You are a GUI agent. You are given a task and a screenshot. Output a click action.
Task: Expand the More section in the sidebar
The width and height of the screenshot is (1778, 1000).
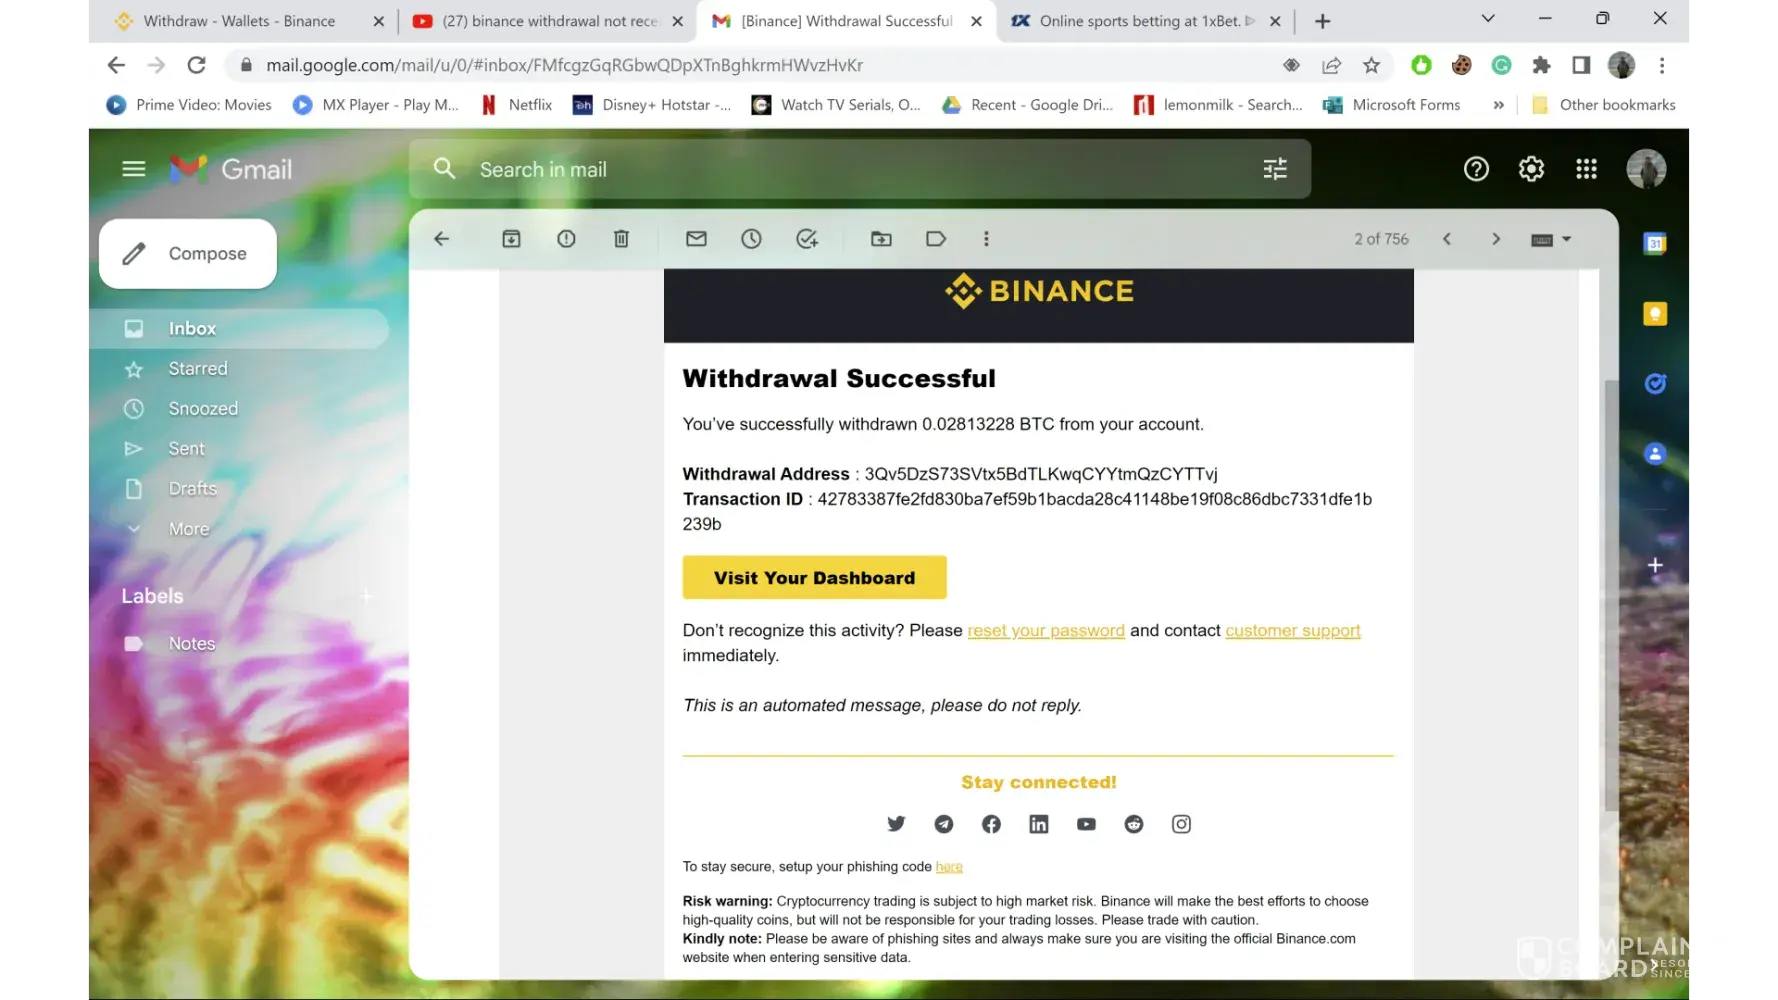[x=188, y=529]
